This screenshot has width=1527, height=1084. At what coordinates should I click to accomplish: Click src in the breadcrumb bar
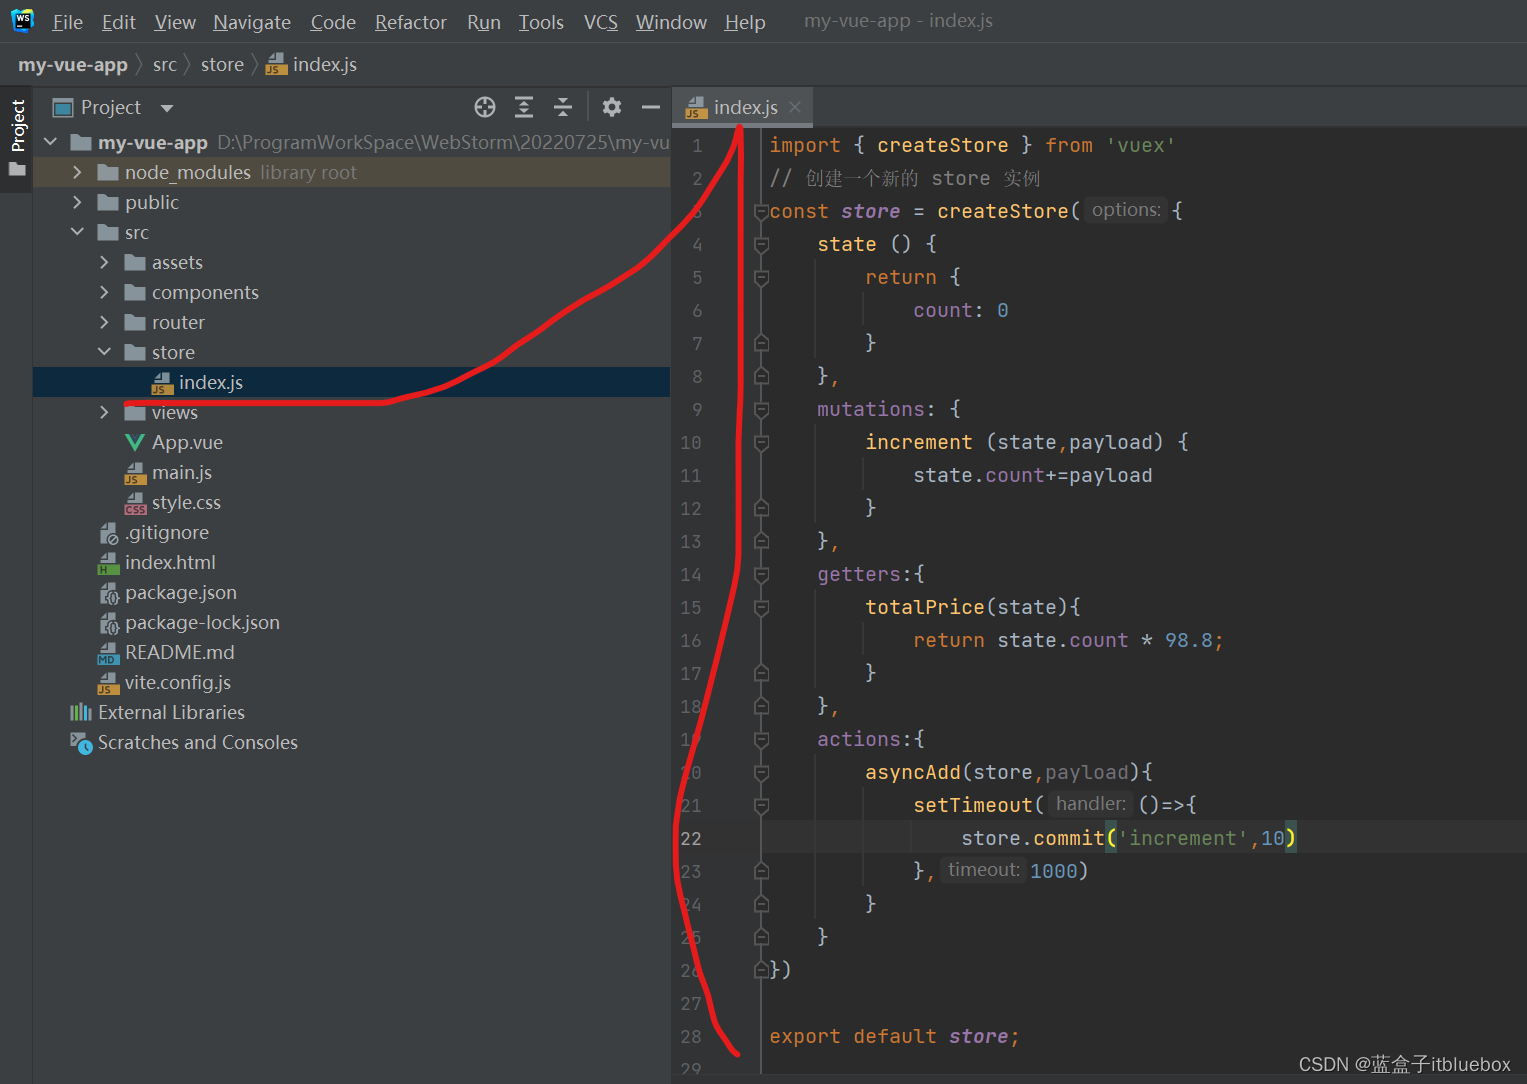[165, 65]
